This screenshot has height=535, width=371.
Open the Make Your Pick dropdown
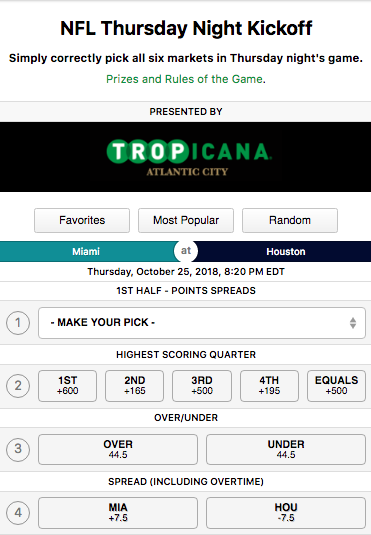coord(202,323)
